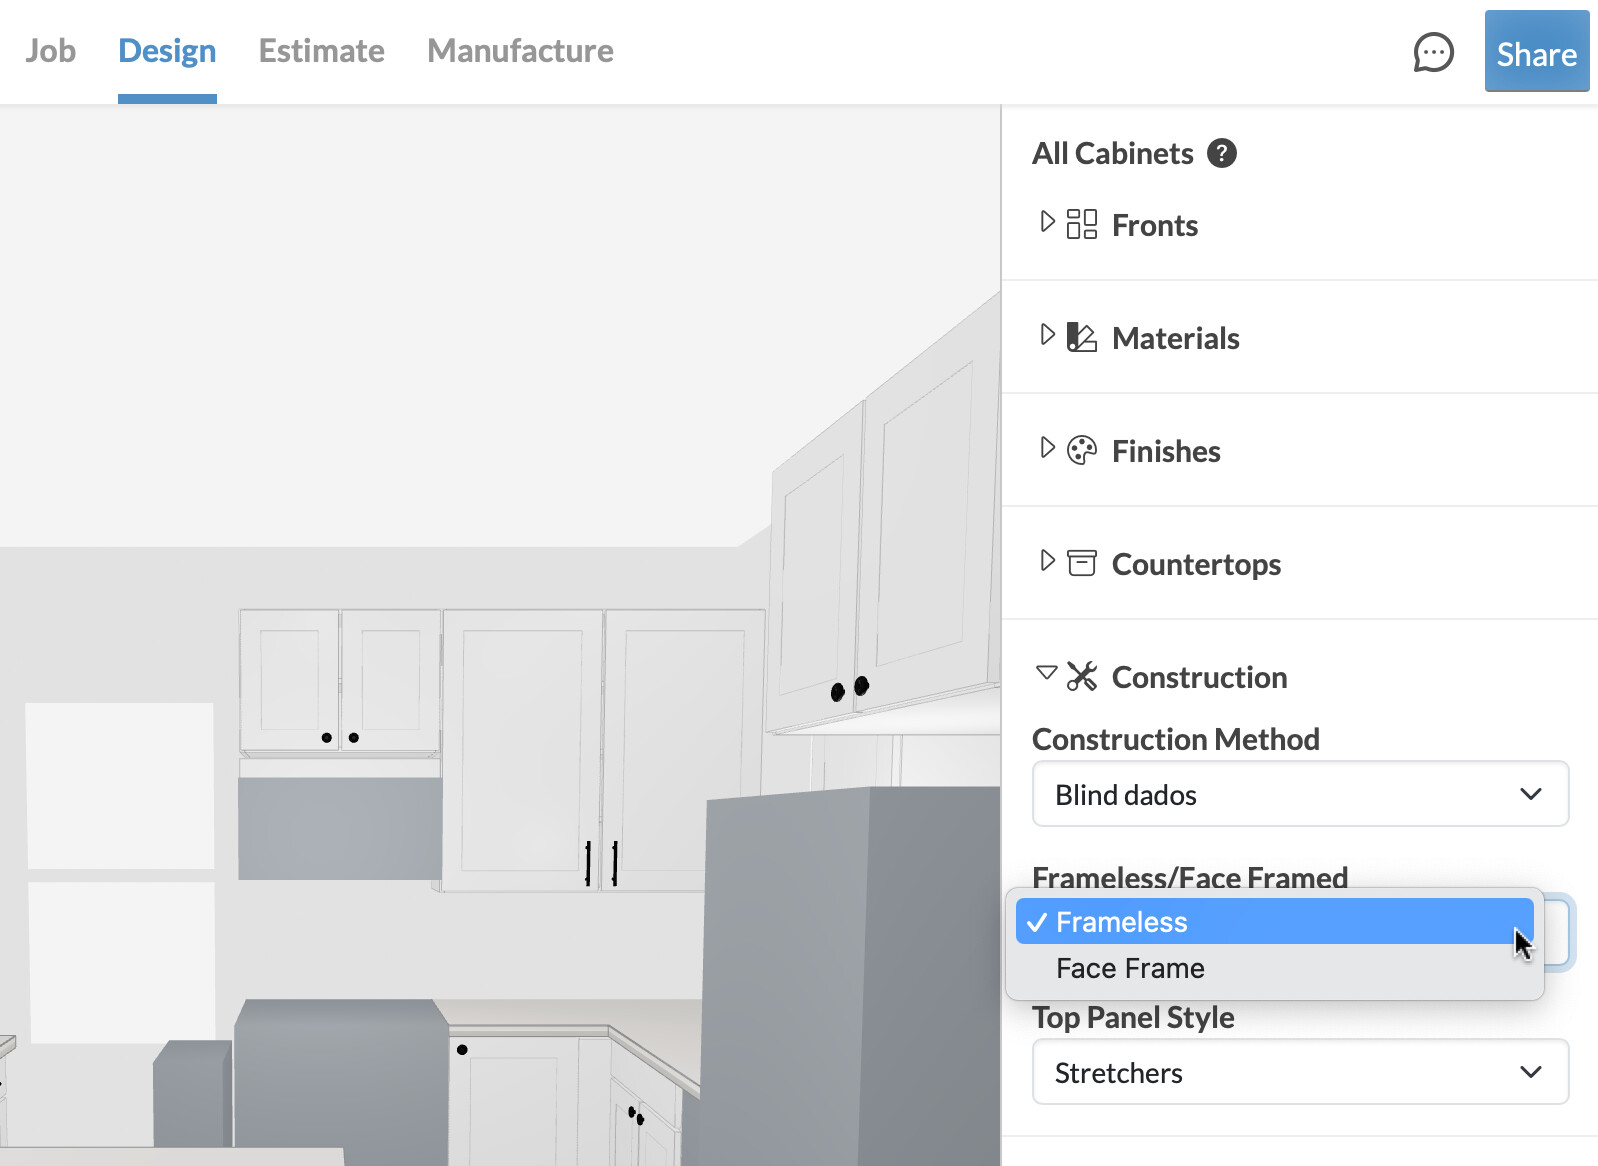Screen dimensions: 1598x1166
Task: Choose Face Frame from the dropdown list
Action: point(1130,968)
